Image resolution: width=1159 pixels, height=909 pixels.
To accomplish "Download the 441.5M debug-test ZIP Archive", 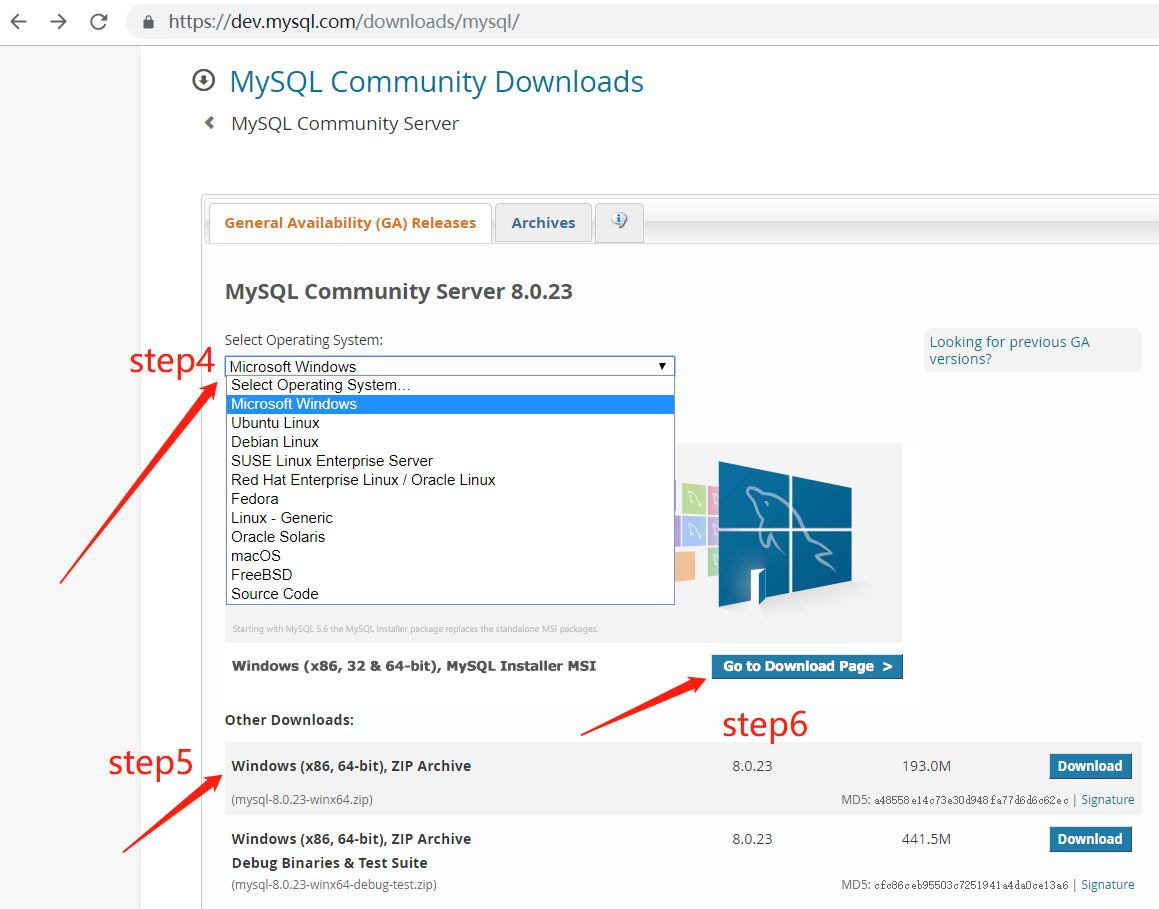I will tap(1090, 839).
